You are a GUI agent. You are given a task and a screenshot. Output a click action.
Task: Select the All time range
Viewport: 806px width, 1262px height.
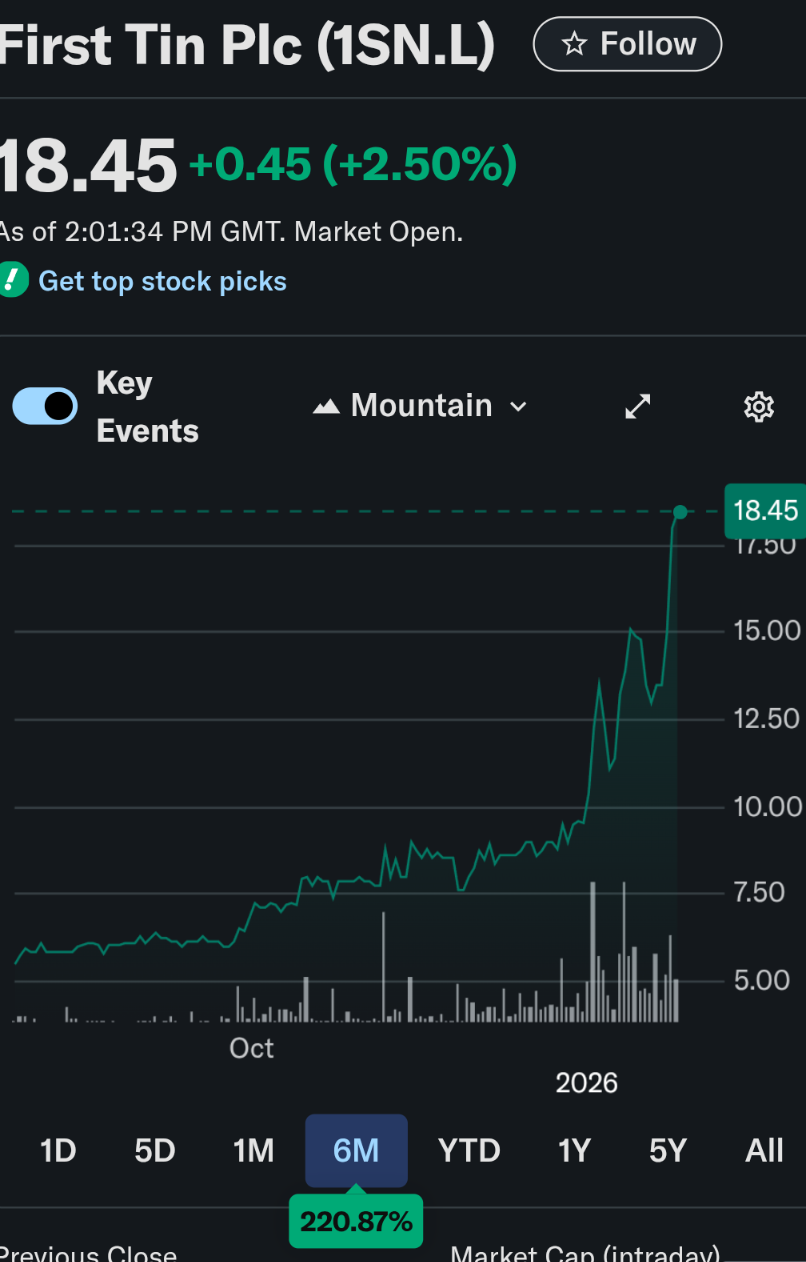click(764, 1151)
